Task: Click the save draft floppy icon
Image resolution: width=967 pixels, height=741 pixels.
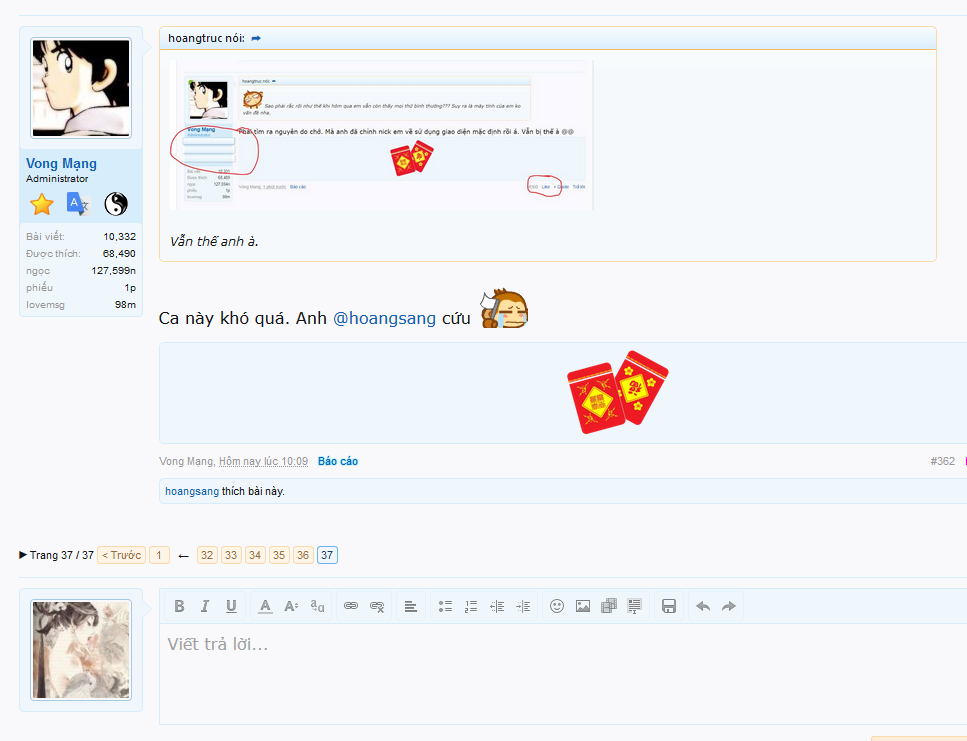Action: coord(669,606)
